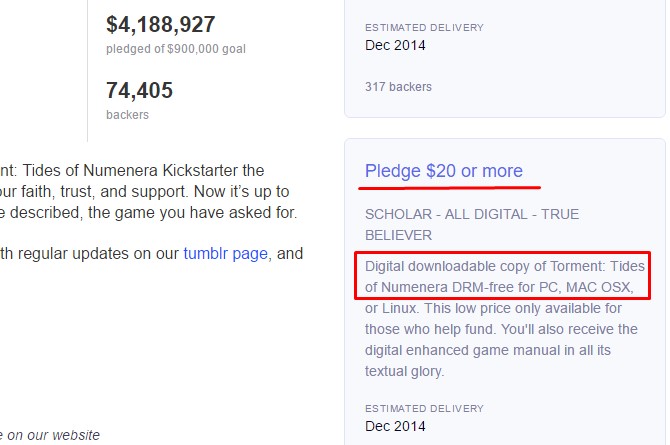
Task: Select the Pledge $20 or more reward
Action: [444, 171]
